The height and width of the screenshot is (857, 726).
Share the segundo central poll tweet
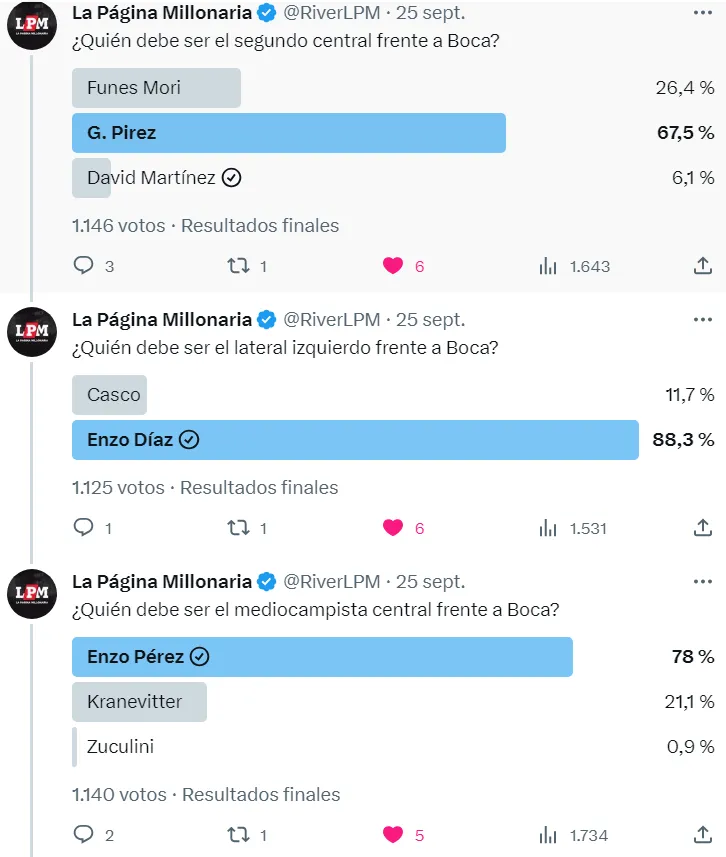pos(702,266)
